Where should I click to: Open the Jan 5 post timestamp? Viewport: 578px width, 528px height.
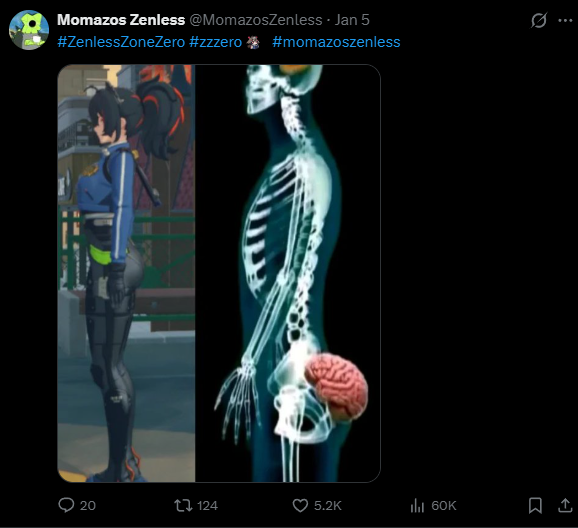tap(352, 20)
